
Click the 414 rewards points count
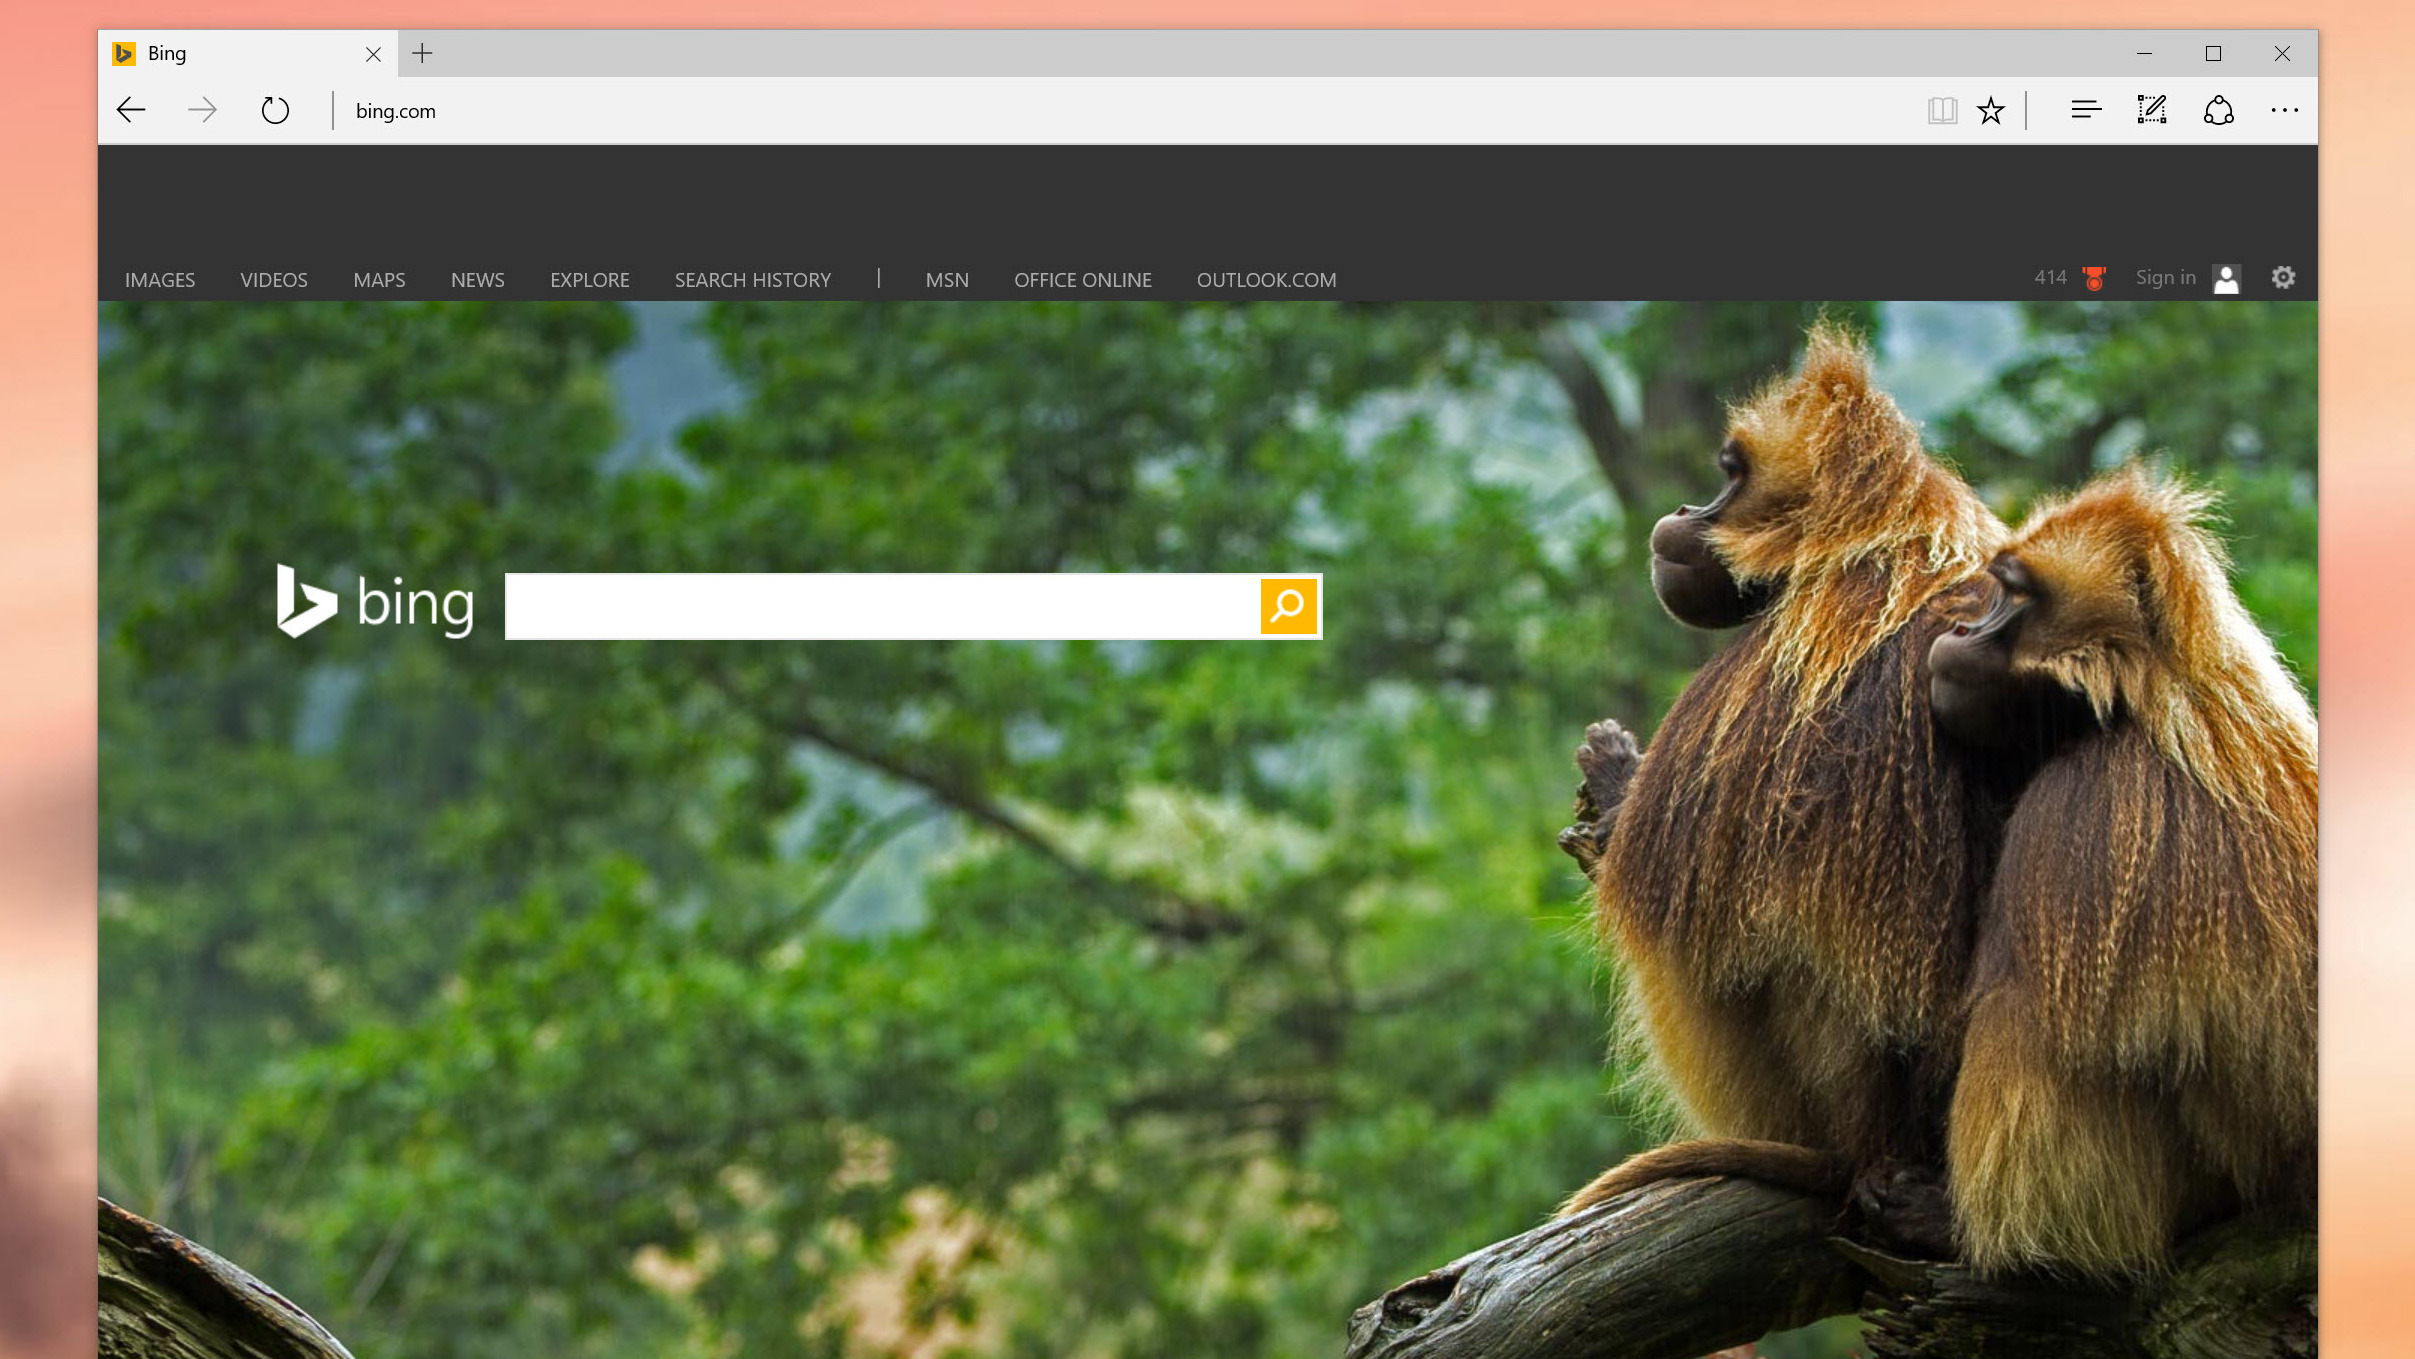[2050, 277]
